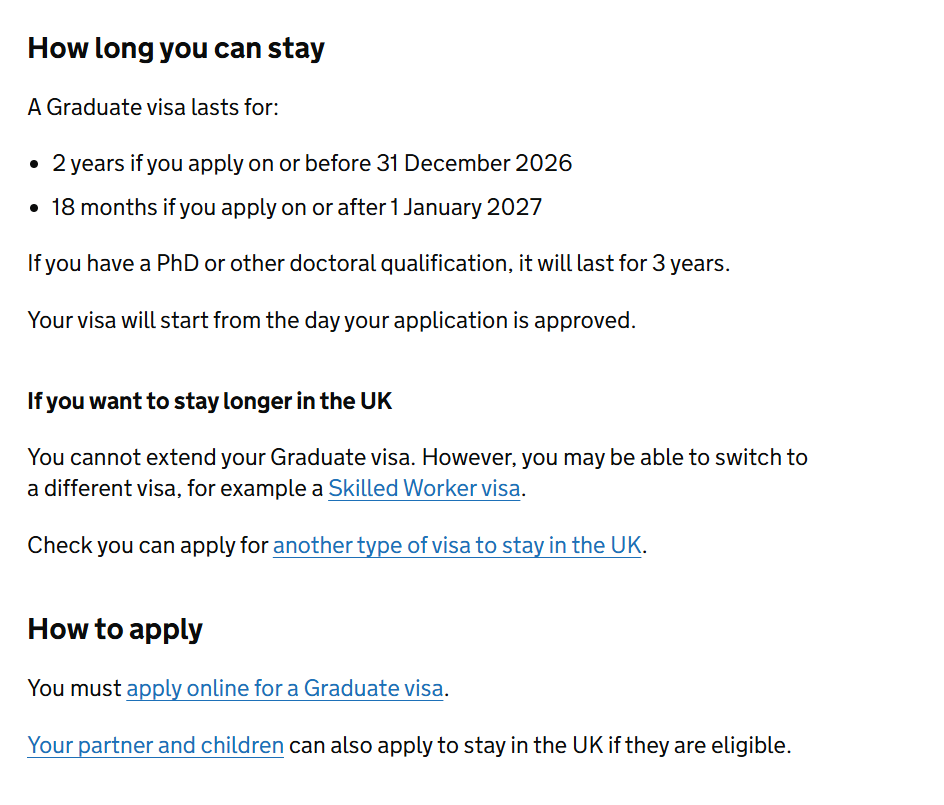Click the bullet dot before '2 years'

point(34,164)
